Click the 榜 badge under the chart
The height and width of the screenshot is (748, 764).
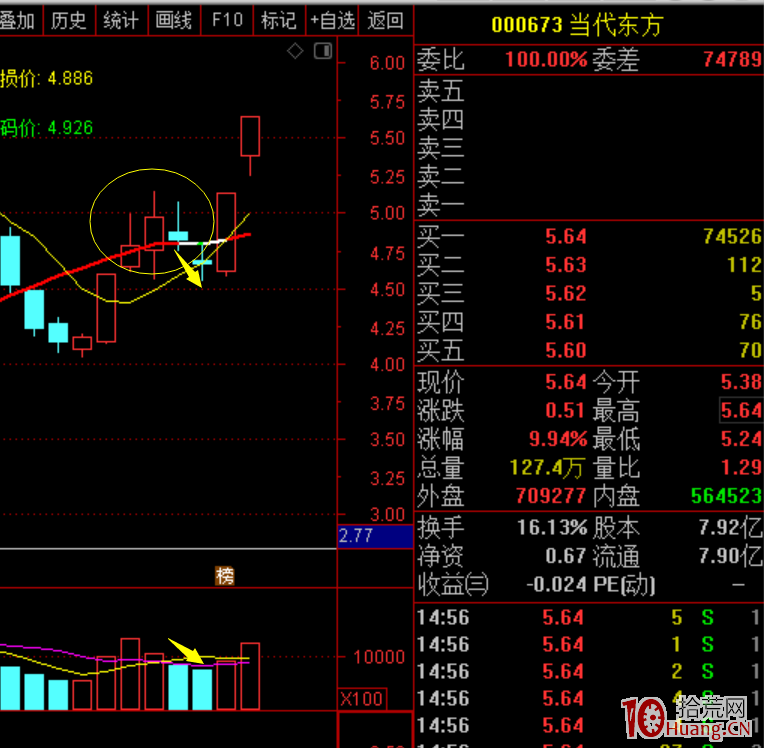click(x=225, y=576)
